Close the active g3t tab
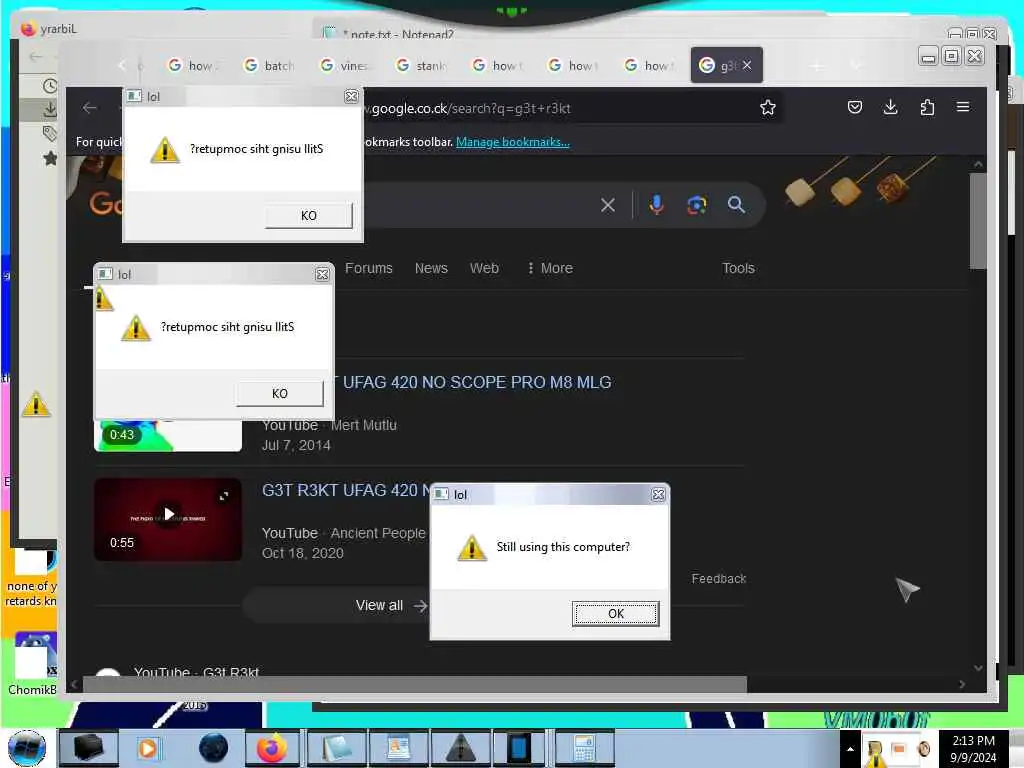 point(747,65)
